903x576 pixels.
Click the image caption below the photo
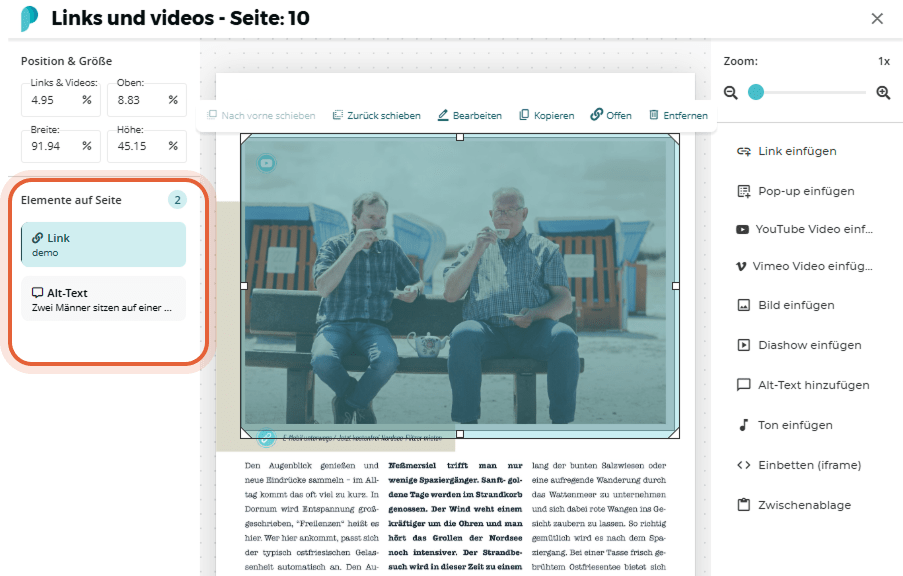click(362, 438)
